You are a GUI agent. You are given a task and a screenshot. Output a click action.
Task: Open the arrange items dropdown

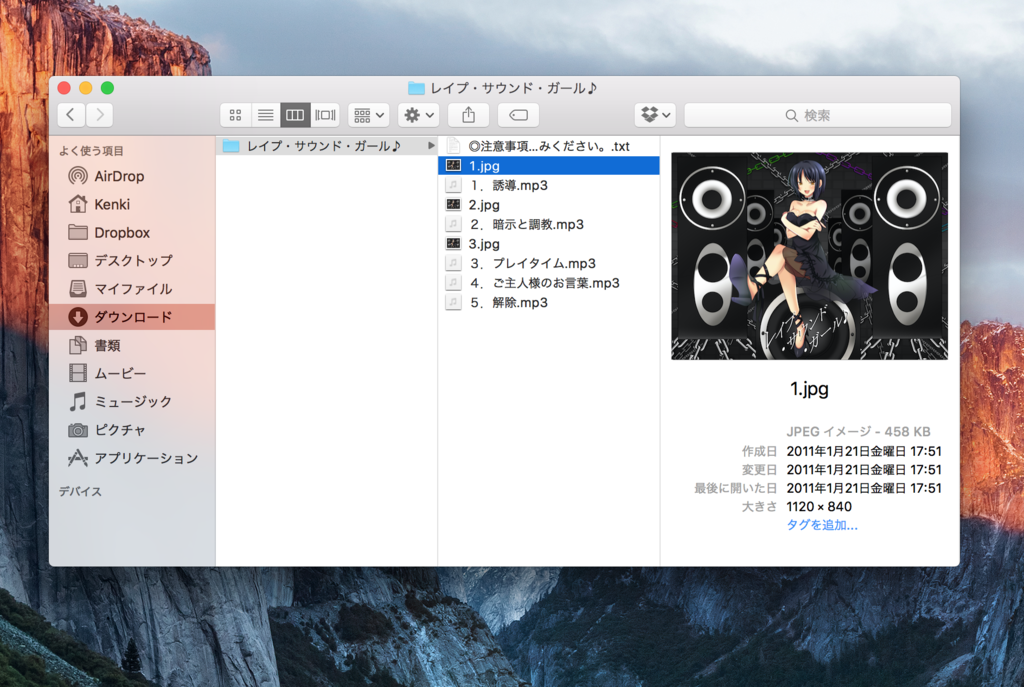368,116
